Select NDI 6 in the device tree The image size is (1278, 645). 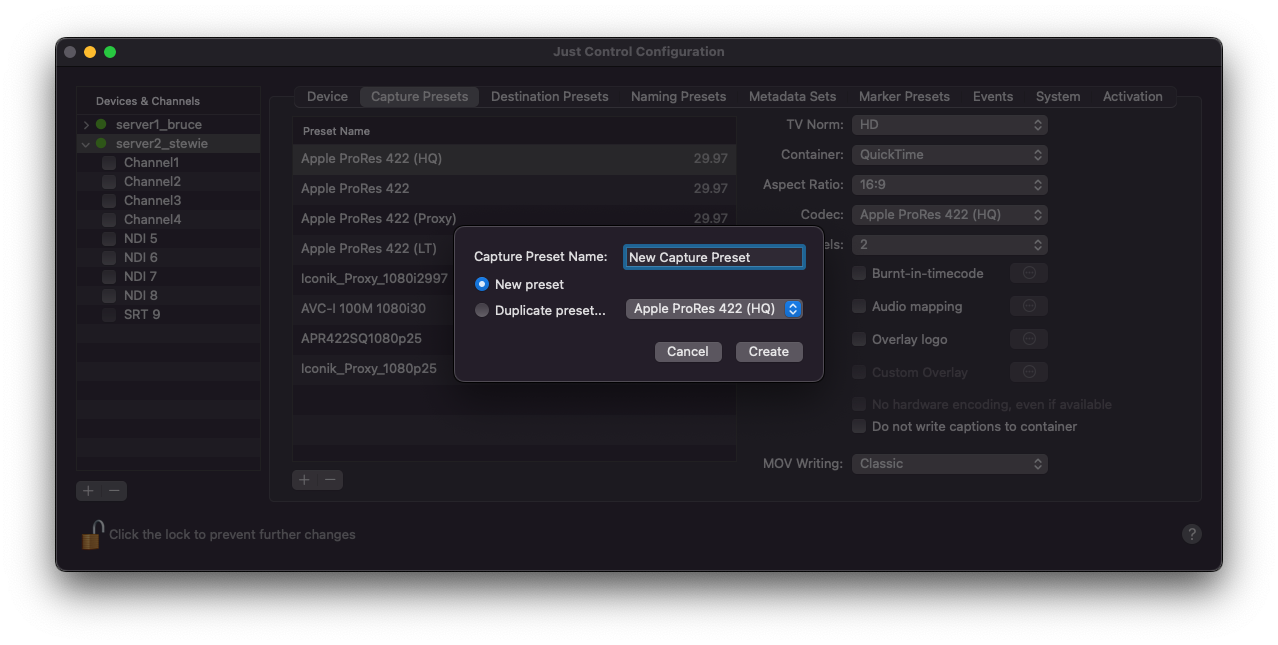[x=168, y=257]
